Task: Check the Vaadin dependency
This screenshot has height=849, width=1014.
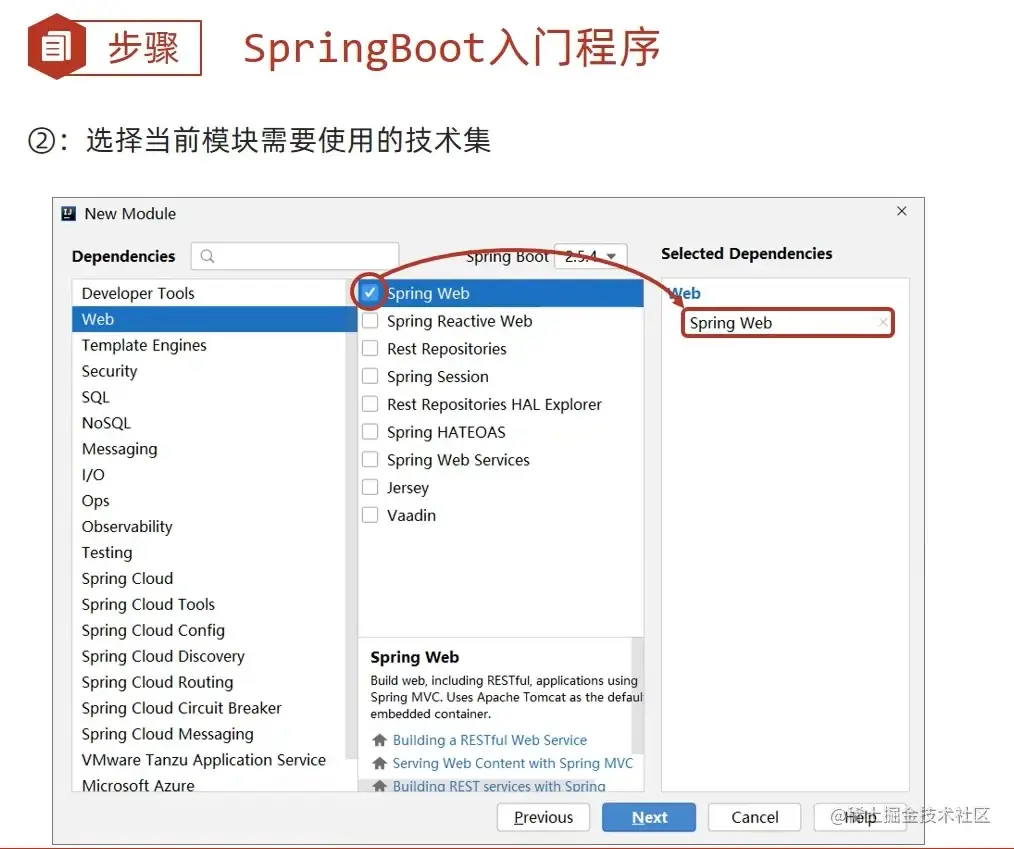Action: [371, 515]
